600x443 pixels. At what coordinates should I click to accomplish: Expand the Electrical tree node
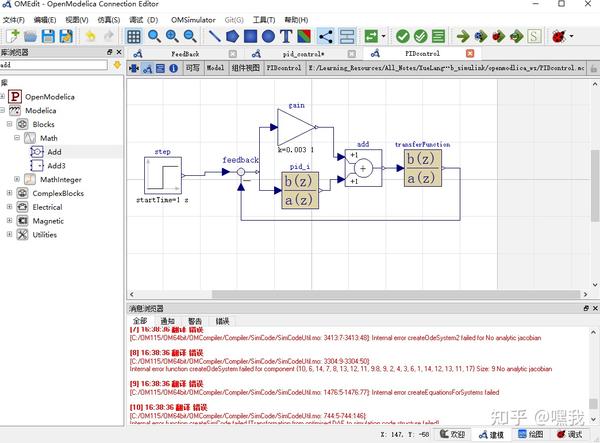point(10,207)
